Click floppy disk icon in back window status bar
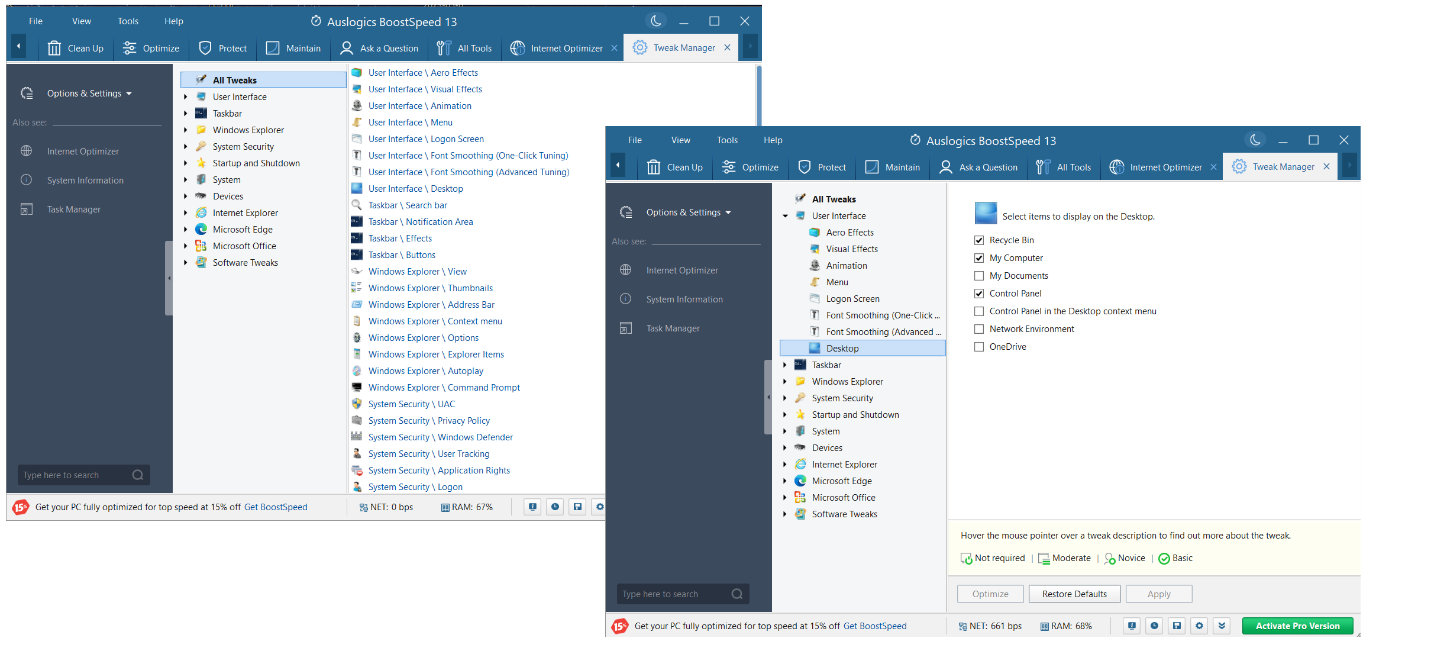1431x667 pixels. (578, 507)
